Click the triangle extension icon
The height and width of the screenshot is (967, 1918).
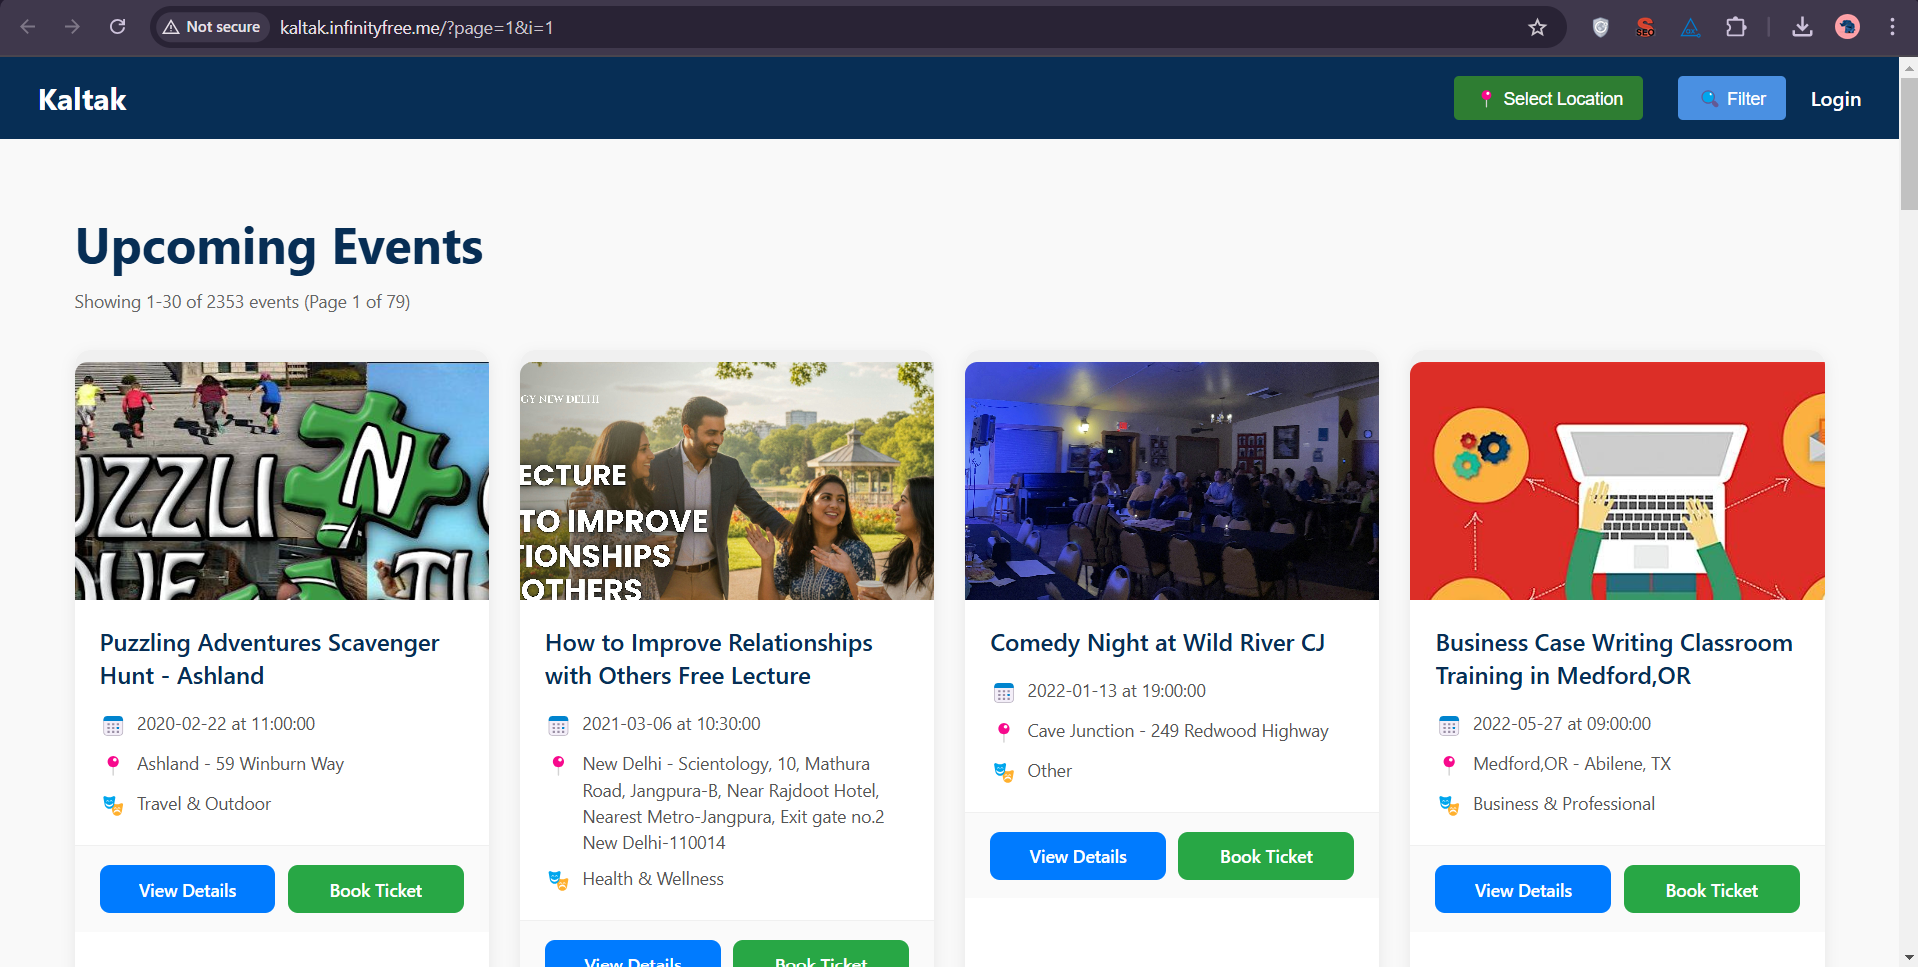click(1690, 27)
